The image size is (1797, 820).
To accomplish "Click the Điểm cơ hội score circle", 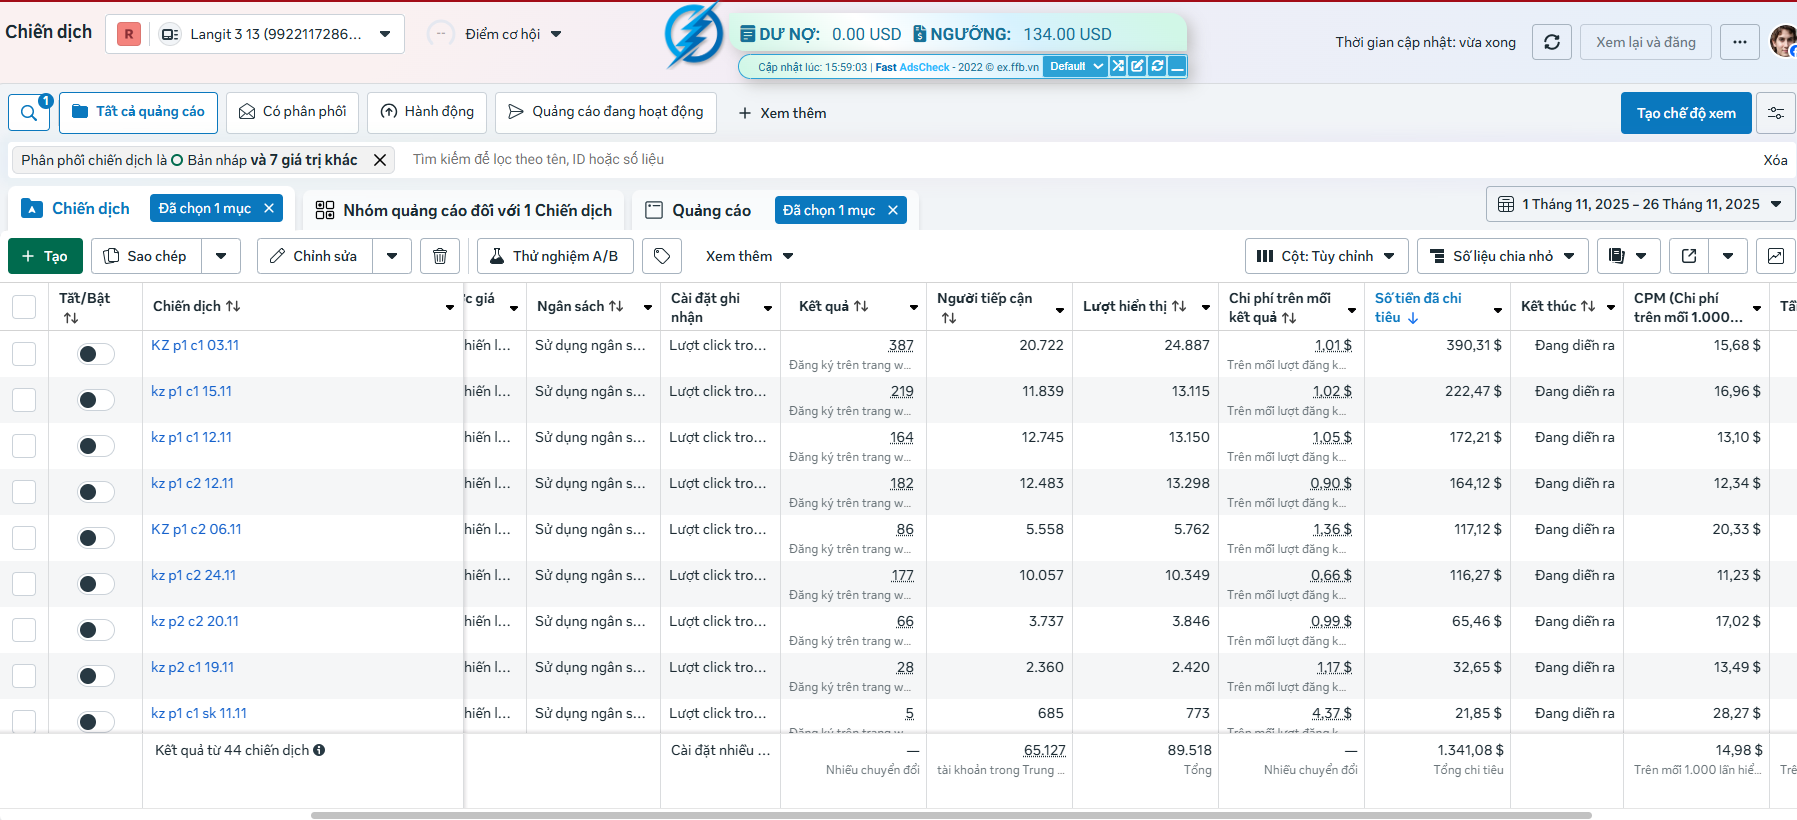I will (440, 34).
